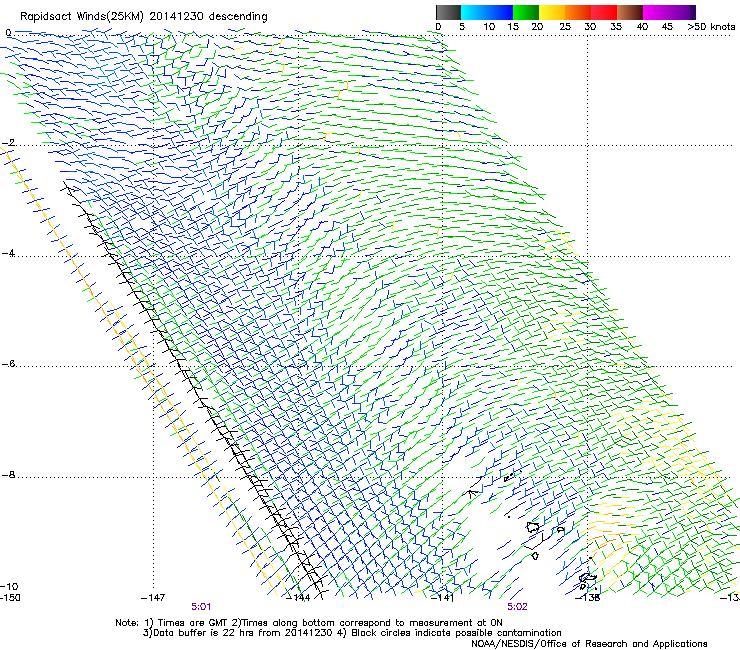Click the '-4' latitude axis label
740x650 pixels.
pos(8,253)
